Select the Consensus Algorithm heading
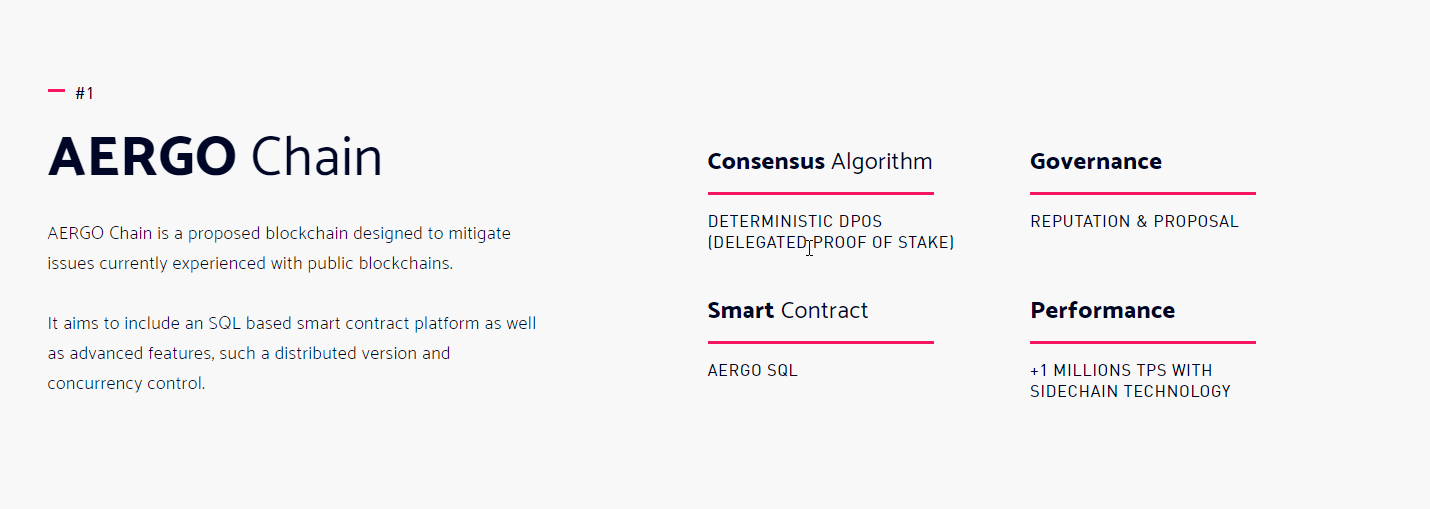1430x509 pixels. coord(819,161)
